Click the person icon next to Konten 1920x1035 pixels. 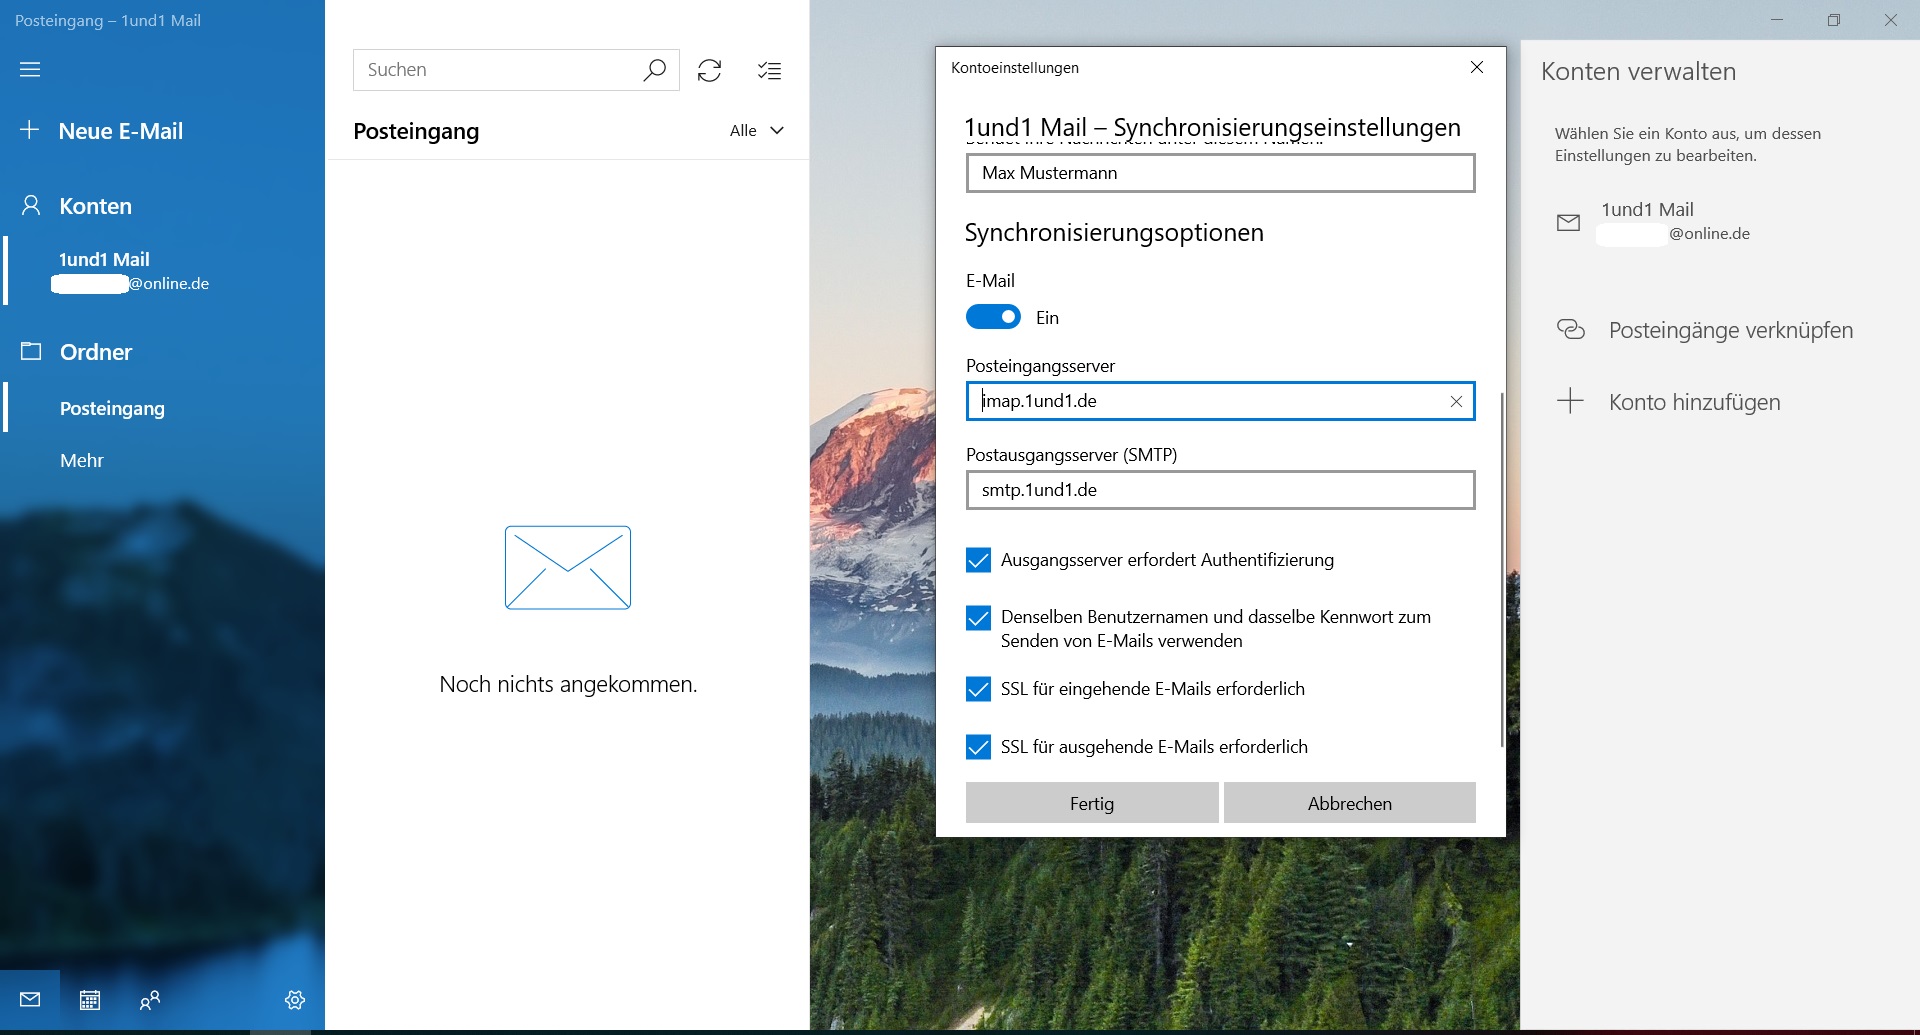(31, 205)
